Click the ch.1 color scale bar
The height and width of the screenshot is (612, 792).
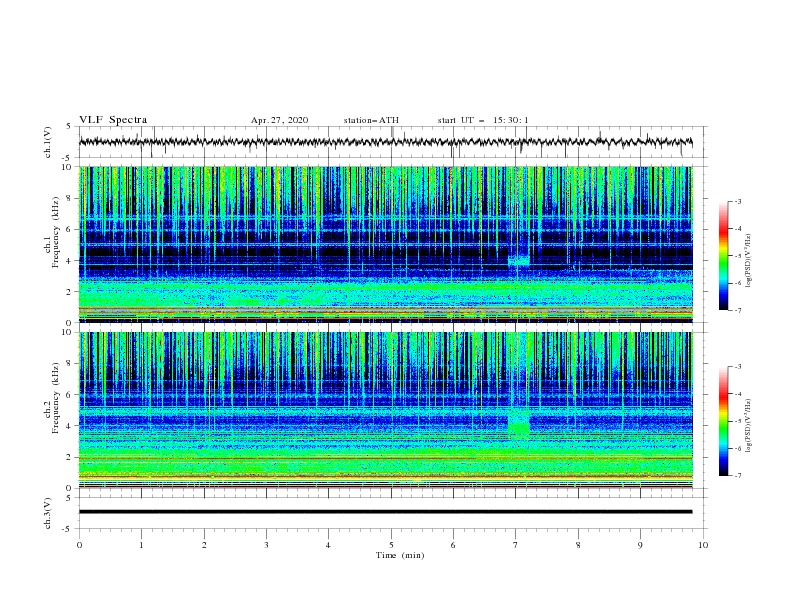(x=723, y=256)
